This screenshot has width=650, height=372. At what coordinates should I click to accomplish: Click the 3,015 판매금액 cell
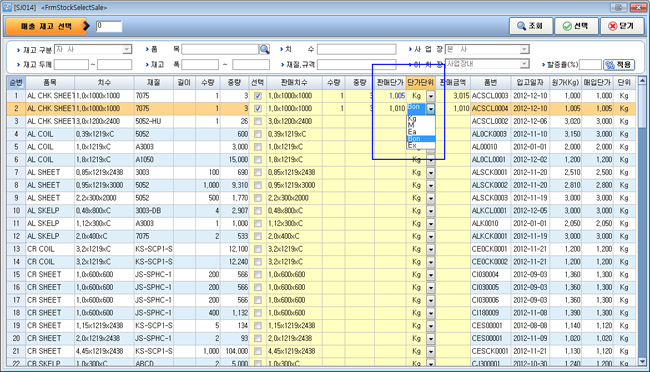[x=453, y=96]
